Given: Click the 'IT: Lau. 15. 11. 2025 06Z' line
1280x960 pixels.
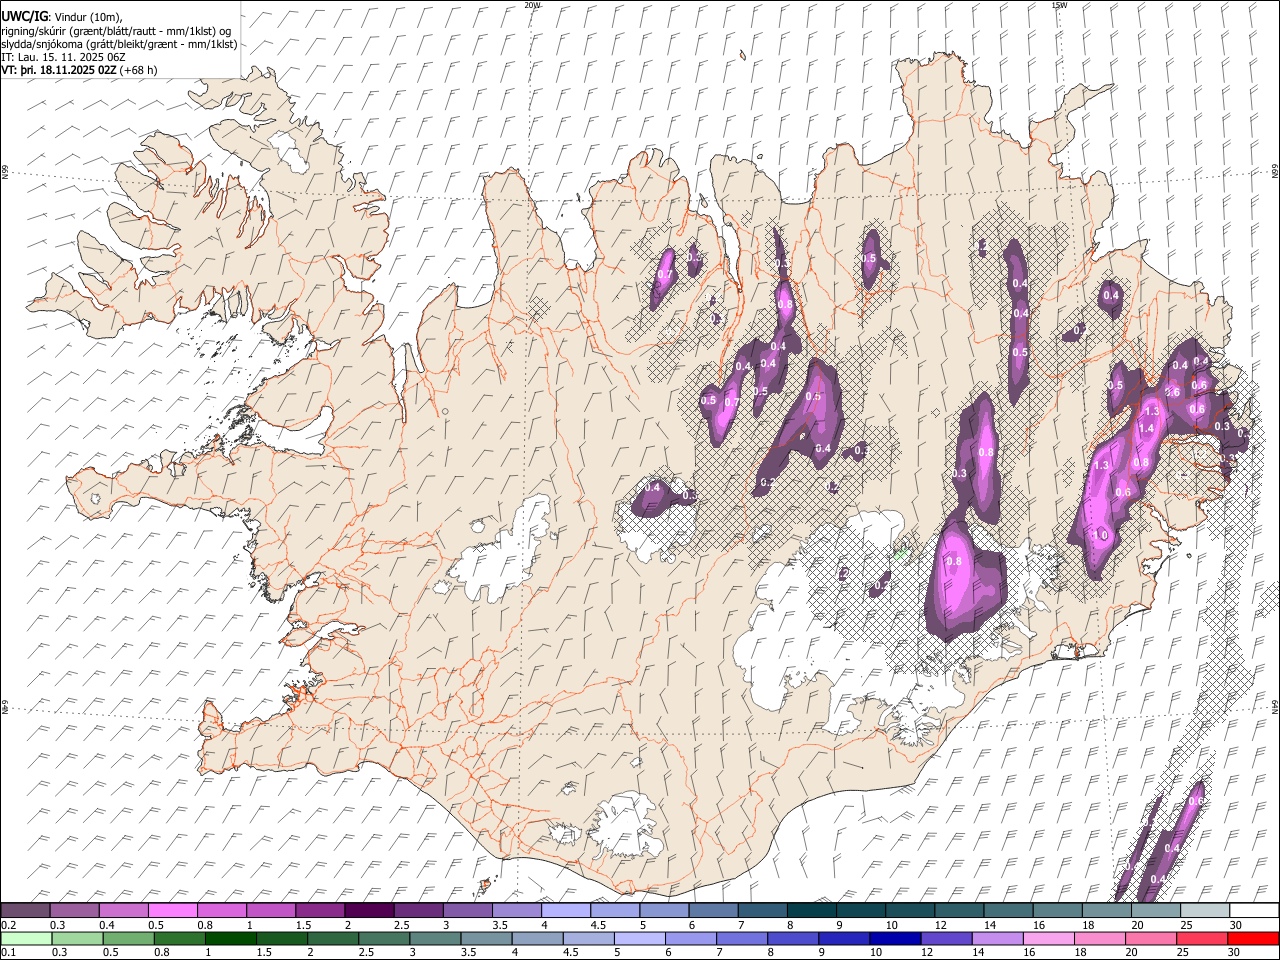Looking at the screenshot, I should pos(63,57).
